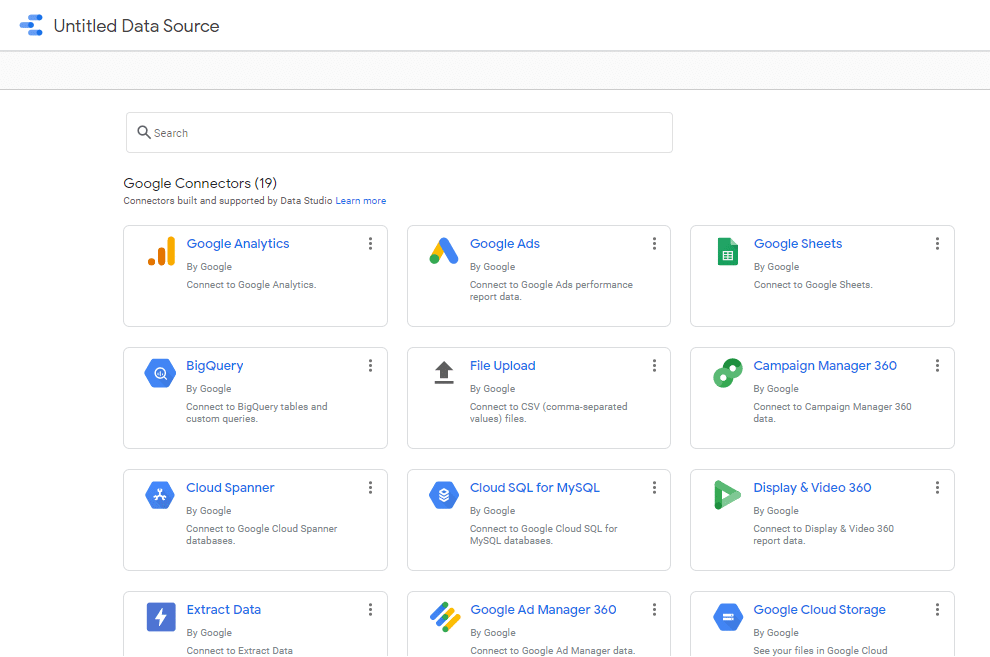Select the Google Analytics connector title
Image resolution: width=990 pixels, height=657 pixels.
tap(238, 244)
